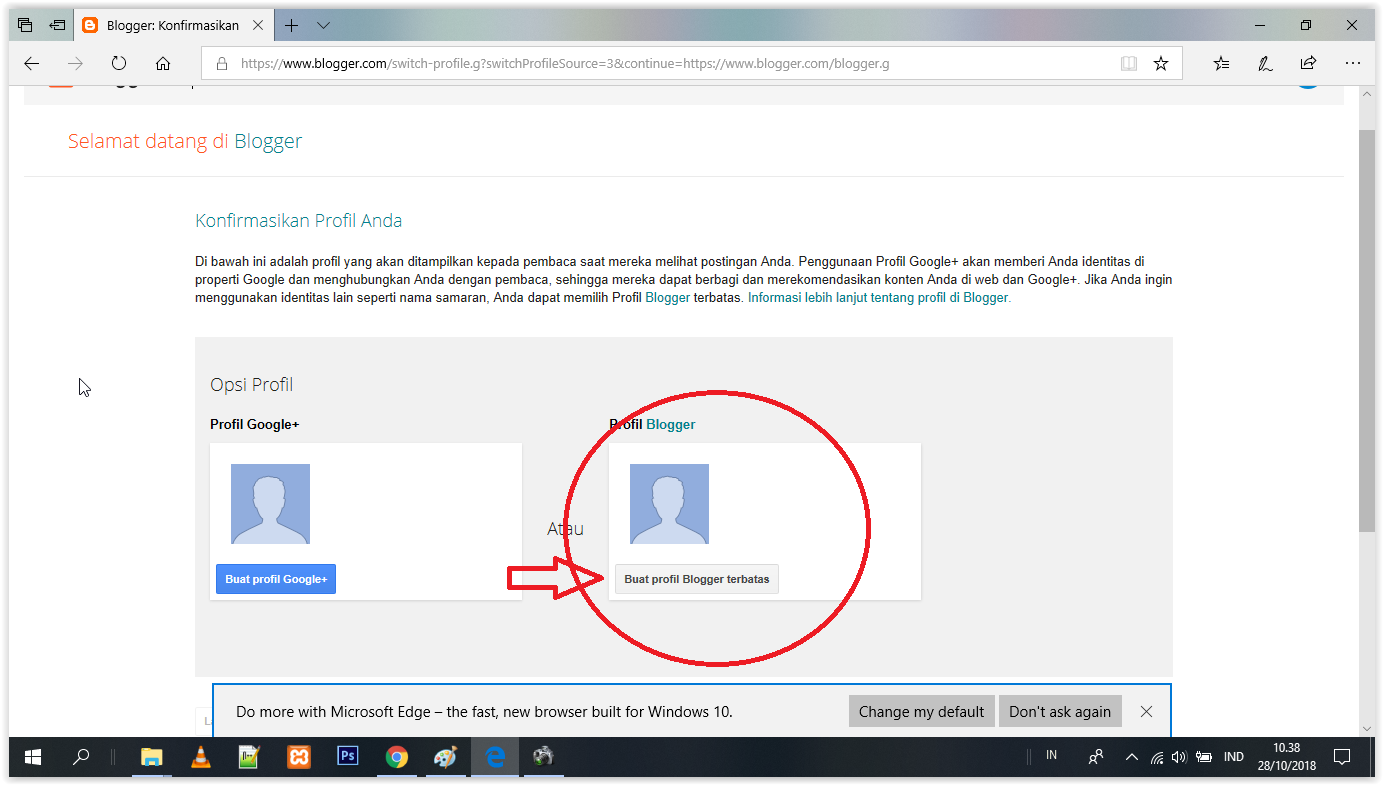This screenshot has height=785, width=1383.
Task: Click the browser Back arrow
Action: coord(31,63)
